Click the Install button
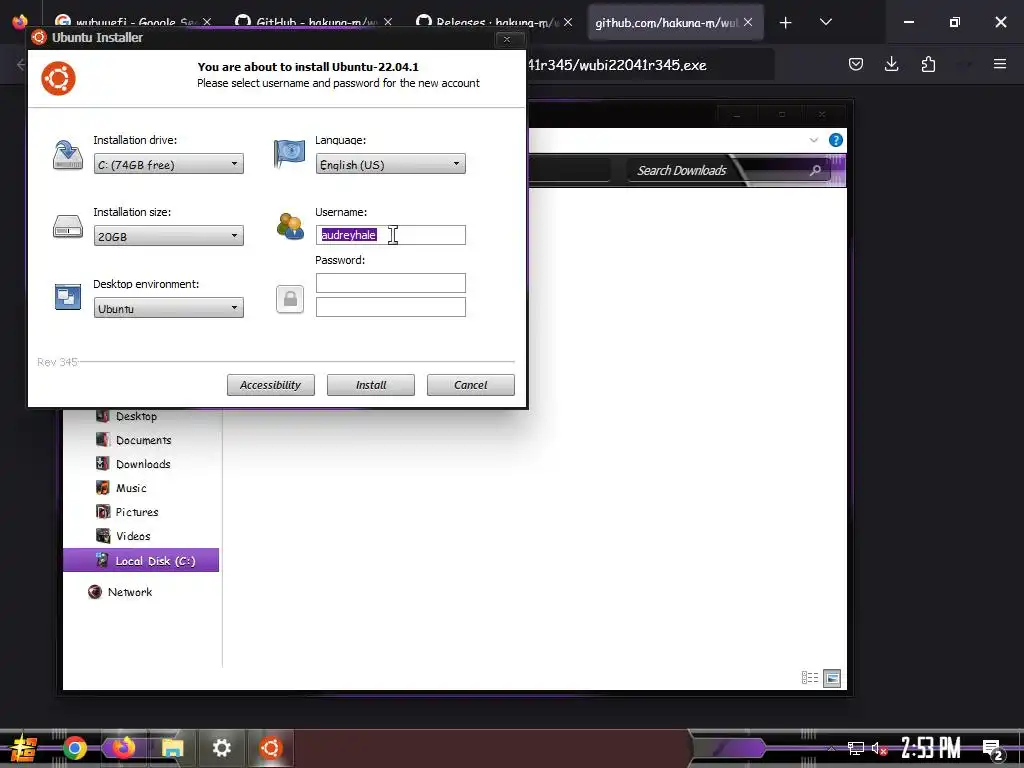Screen dimensions: 1024x768 tap(371, 385)
